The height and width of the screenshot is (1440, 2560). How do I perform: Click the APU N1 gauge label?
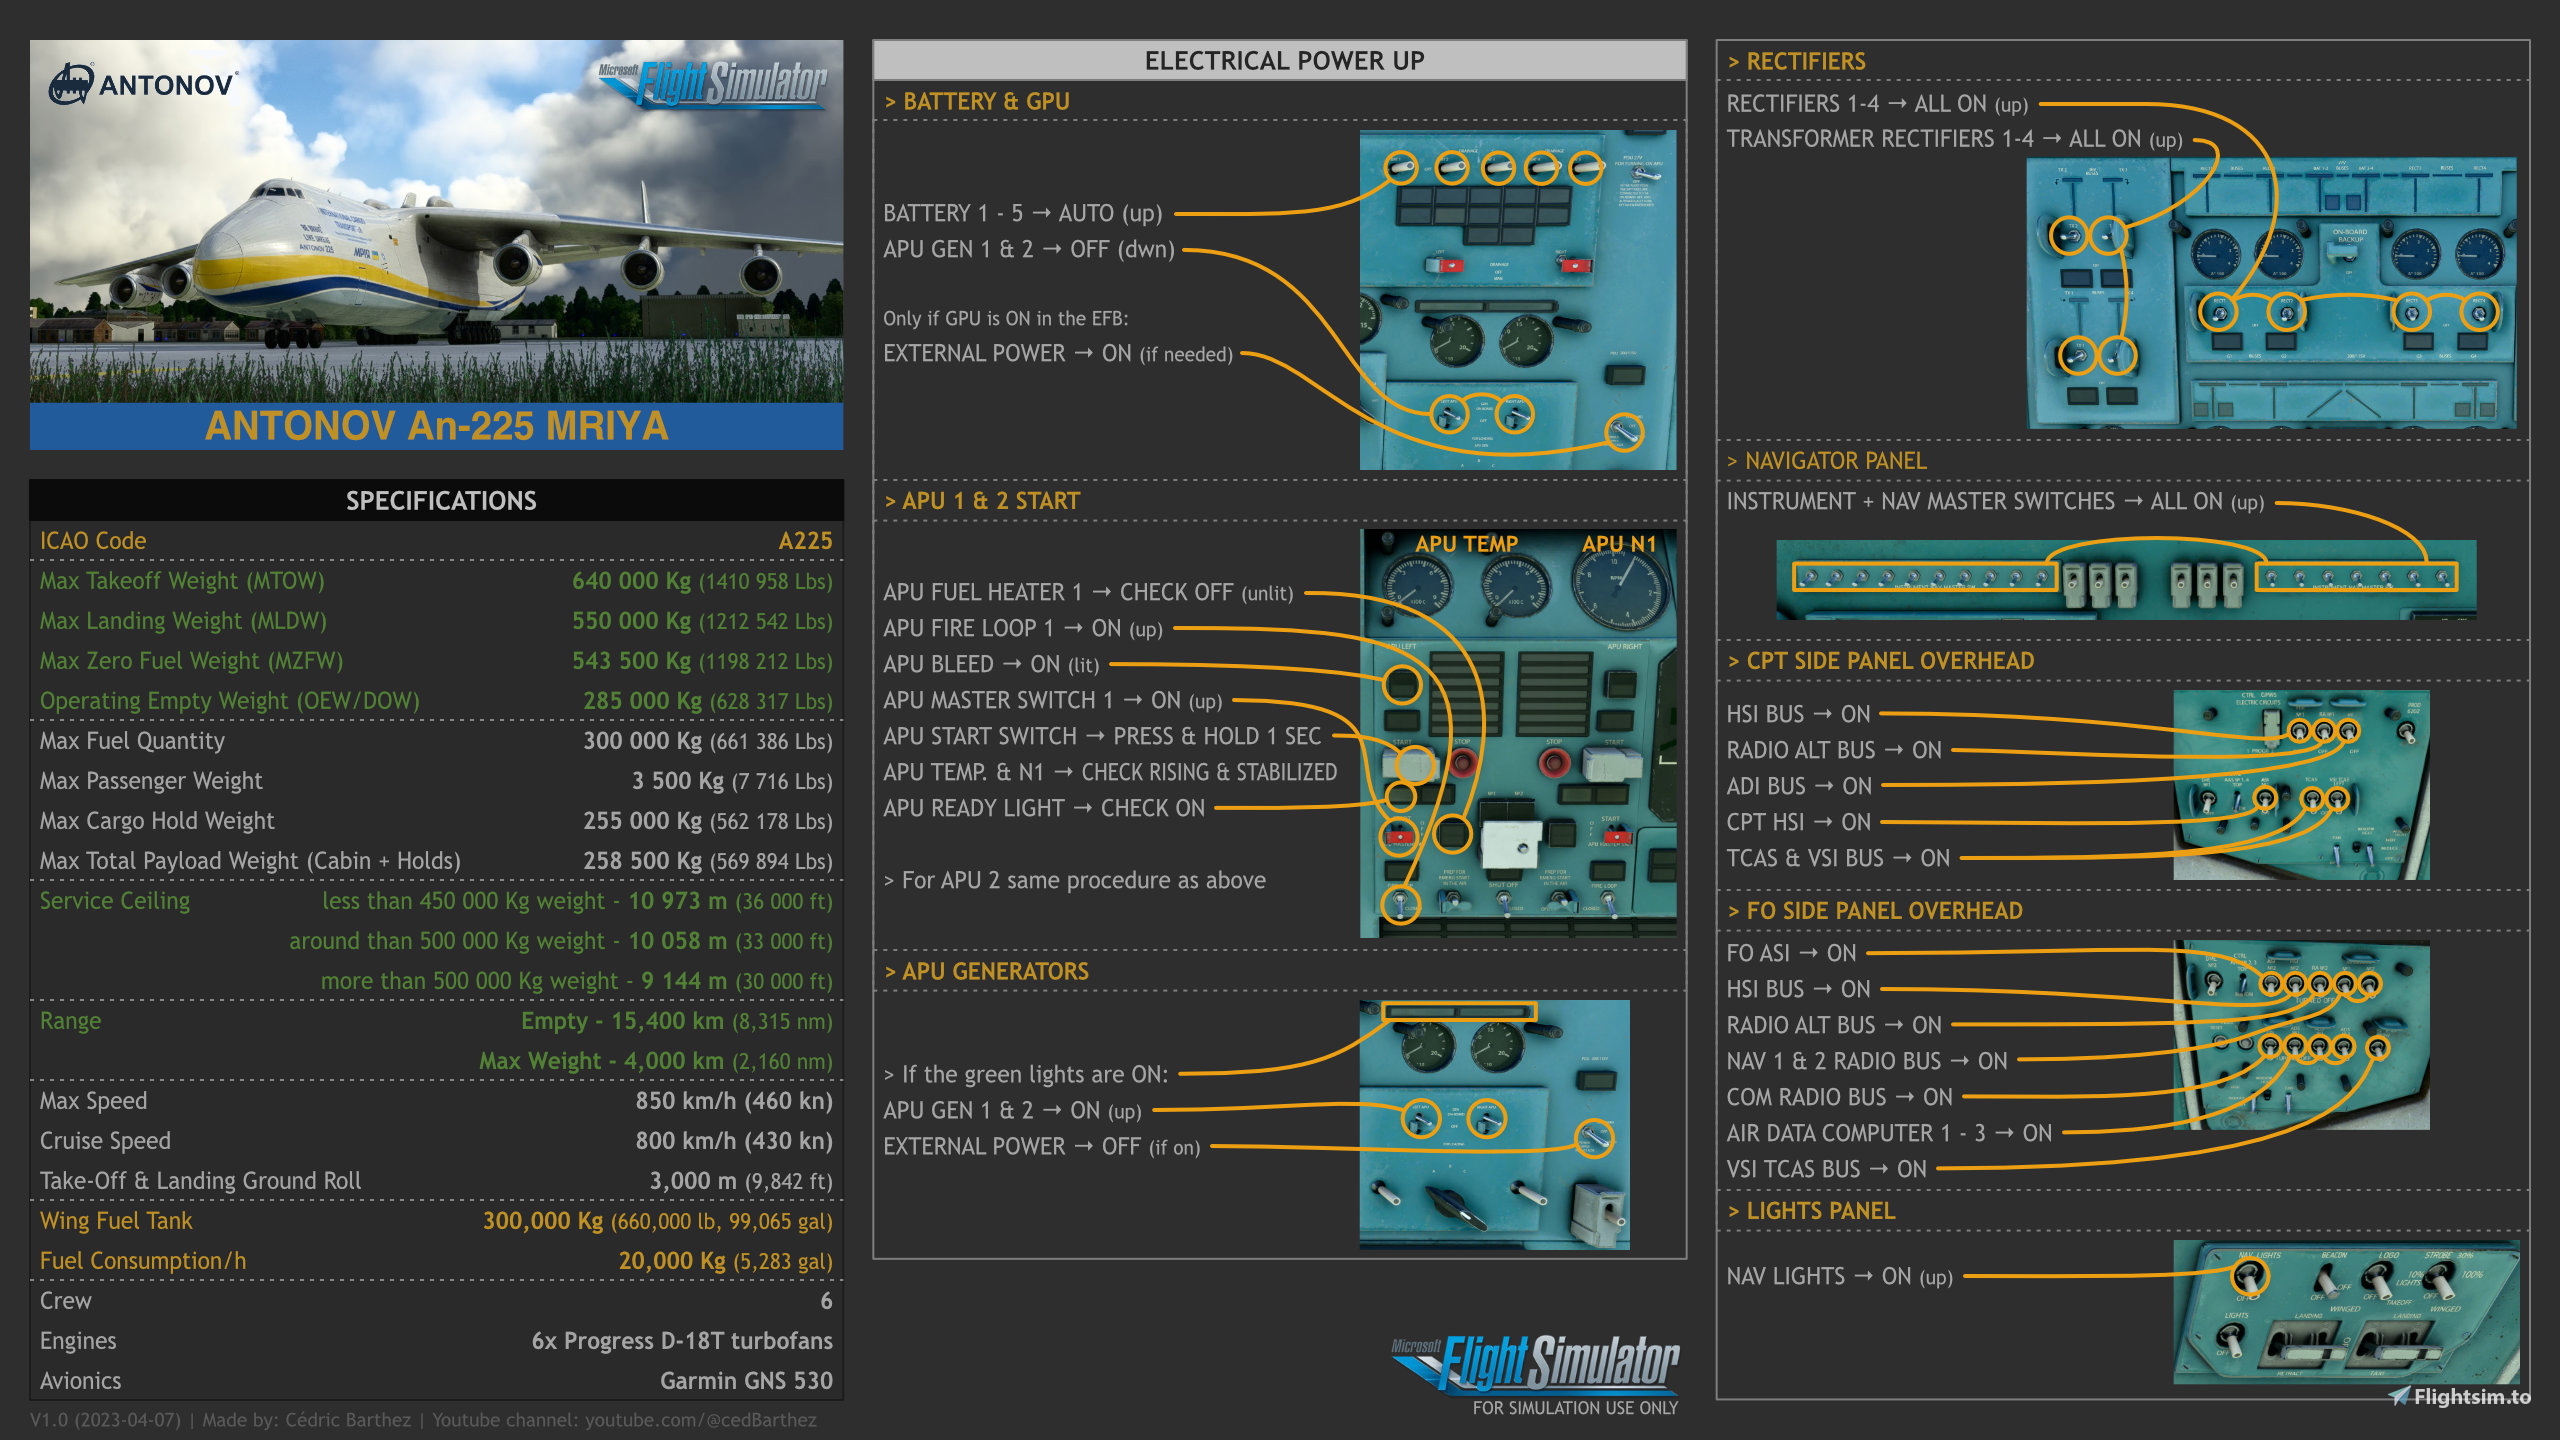click(1619, 544)
